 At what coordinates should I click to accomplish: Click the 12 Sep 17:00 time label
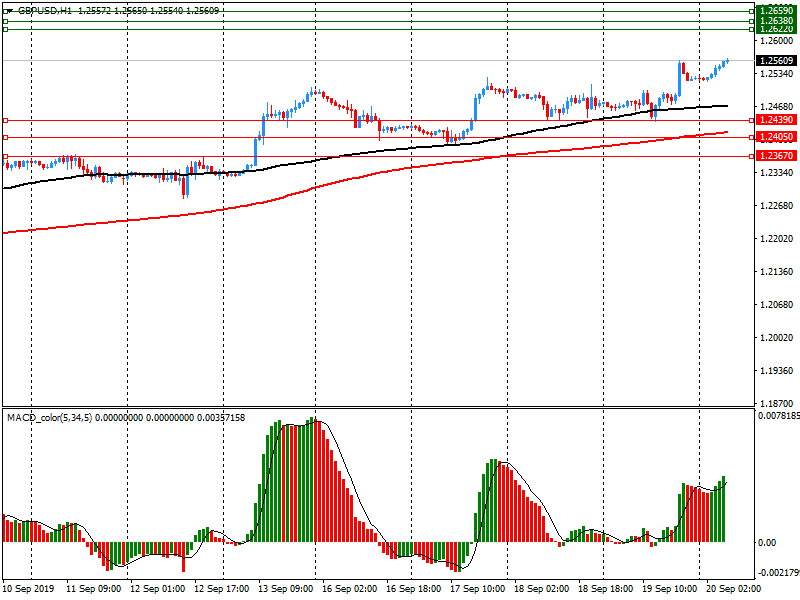pos(221,589)
